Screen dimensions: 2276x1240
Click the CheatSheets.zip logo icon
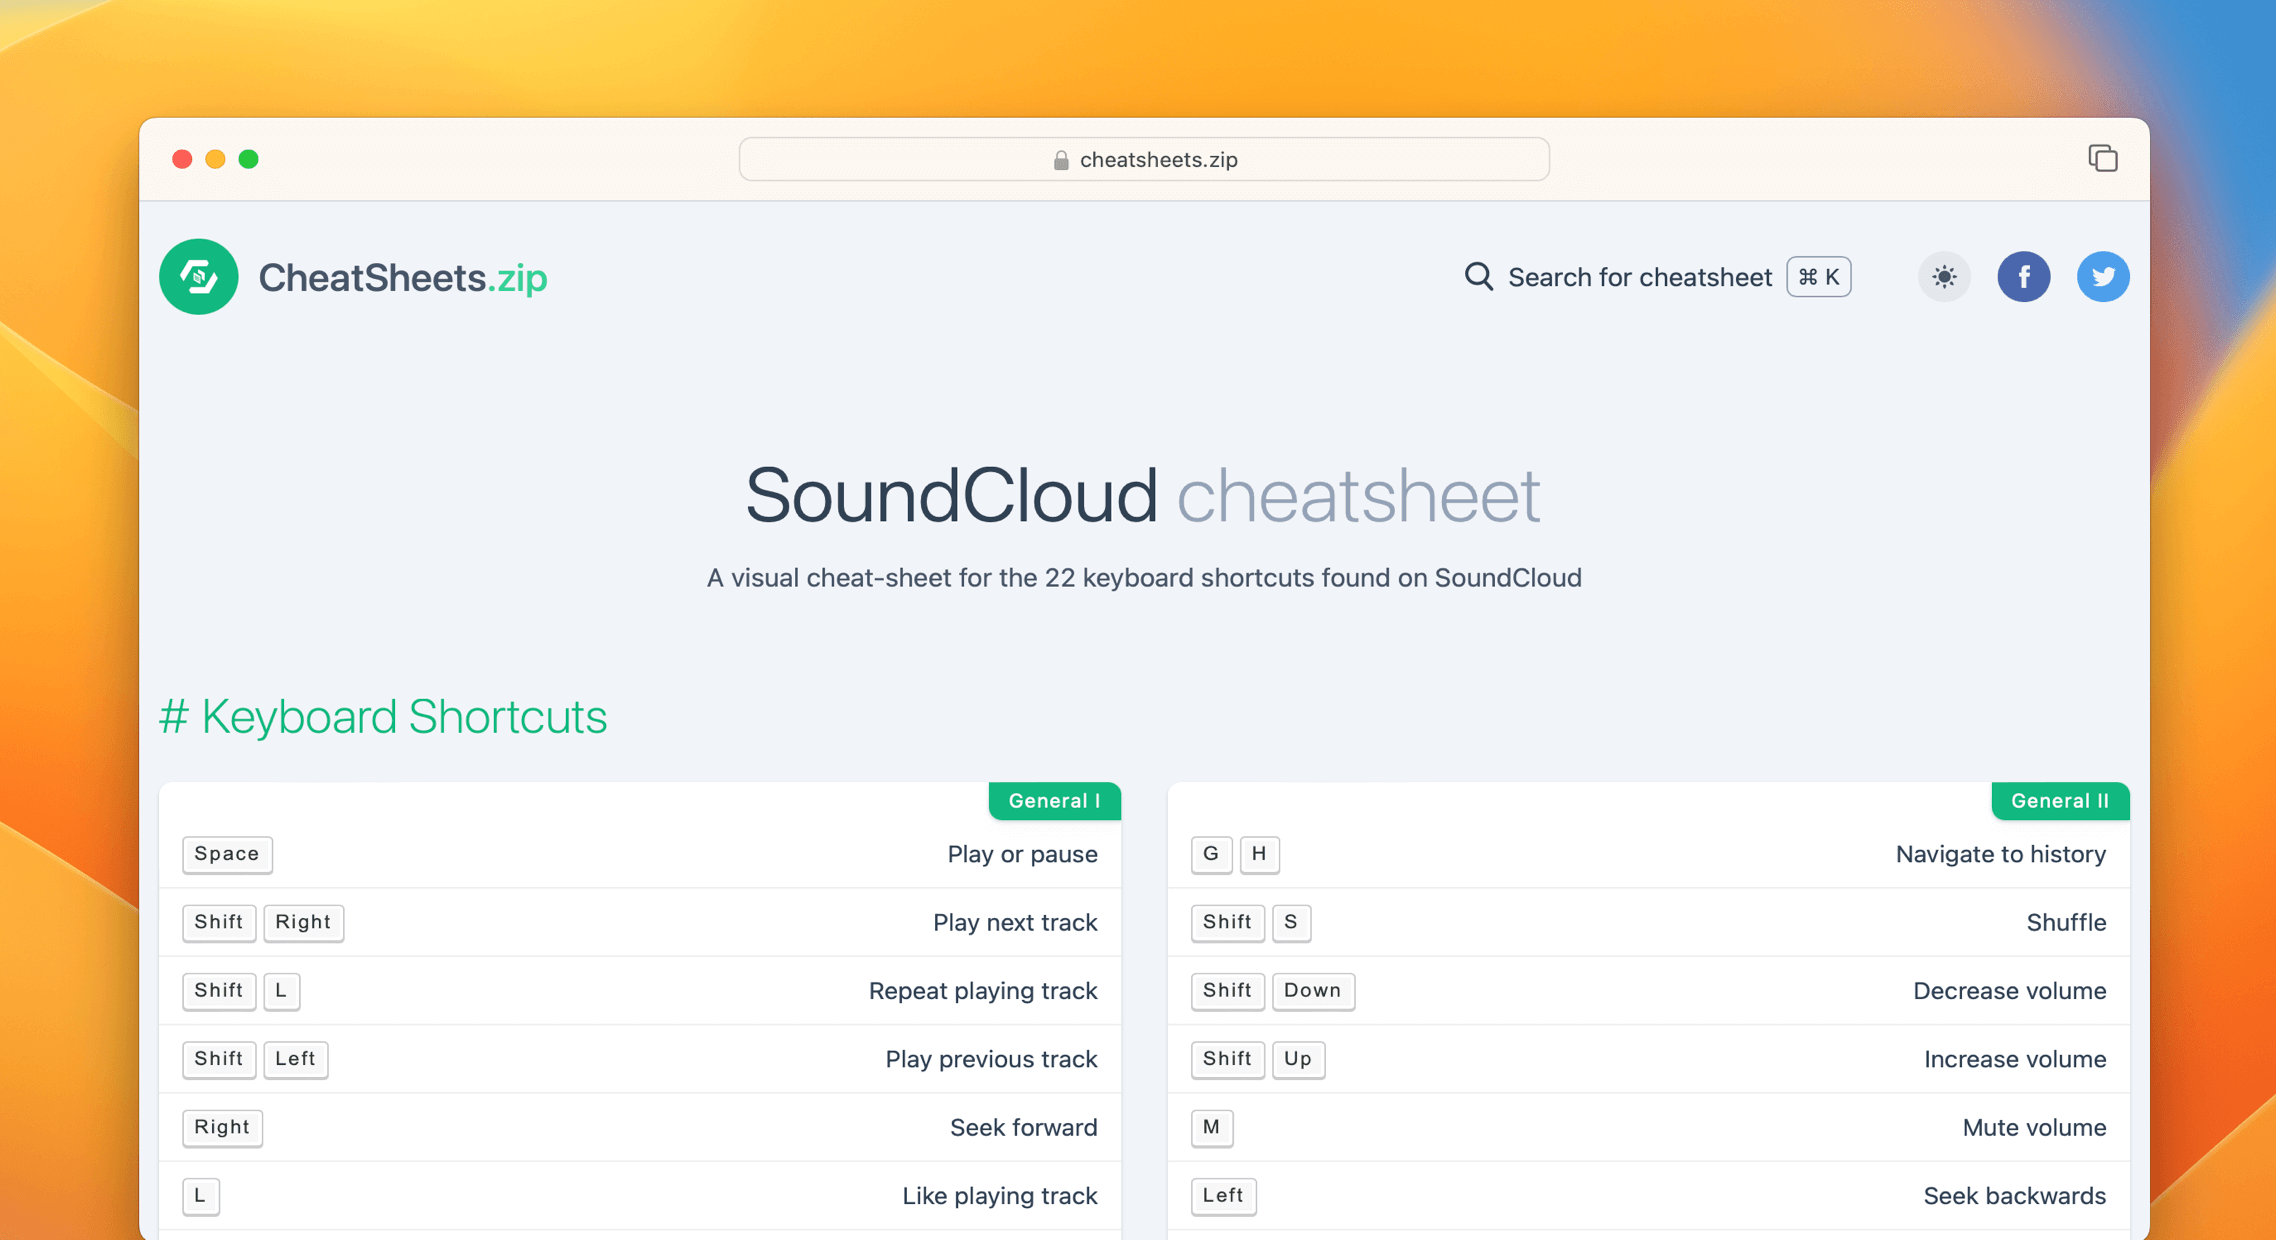tap(198, 277)
